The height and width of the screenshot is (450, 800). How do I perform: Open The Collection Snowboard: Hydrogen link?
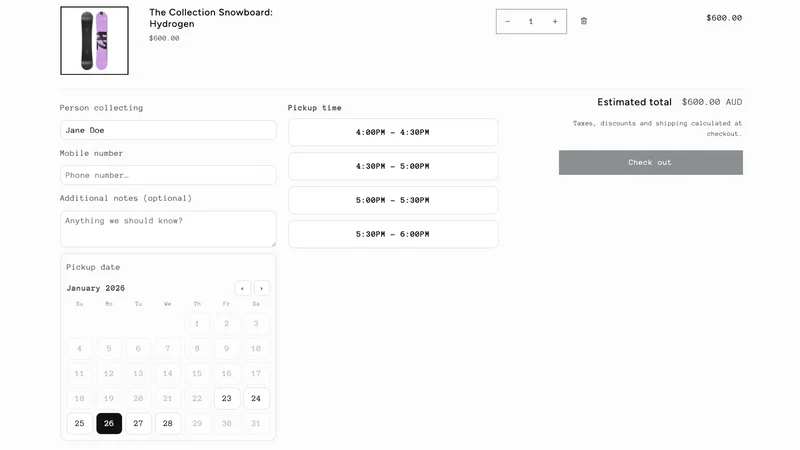[211, 18]
